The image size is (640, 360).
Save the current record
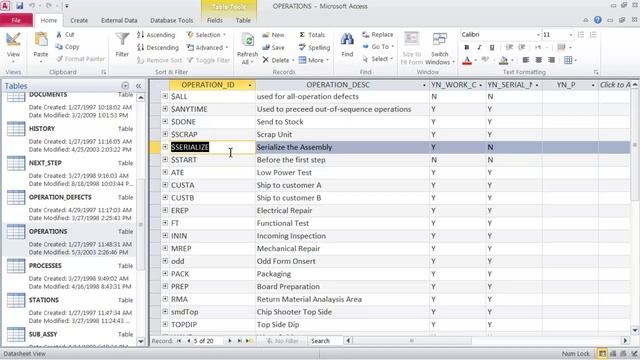(x=273, y=48)
